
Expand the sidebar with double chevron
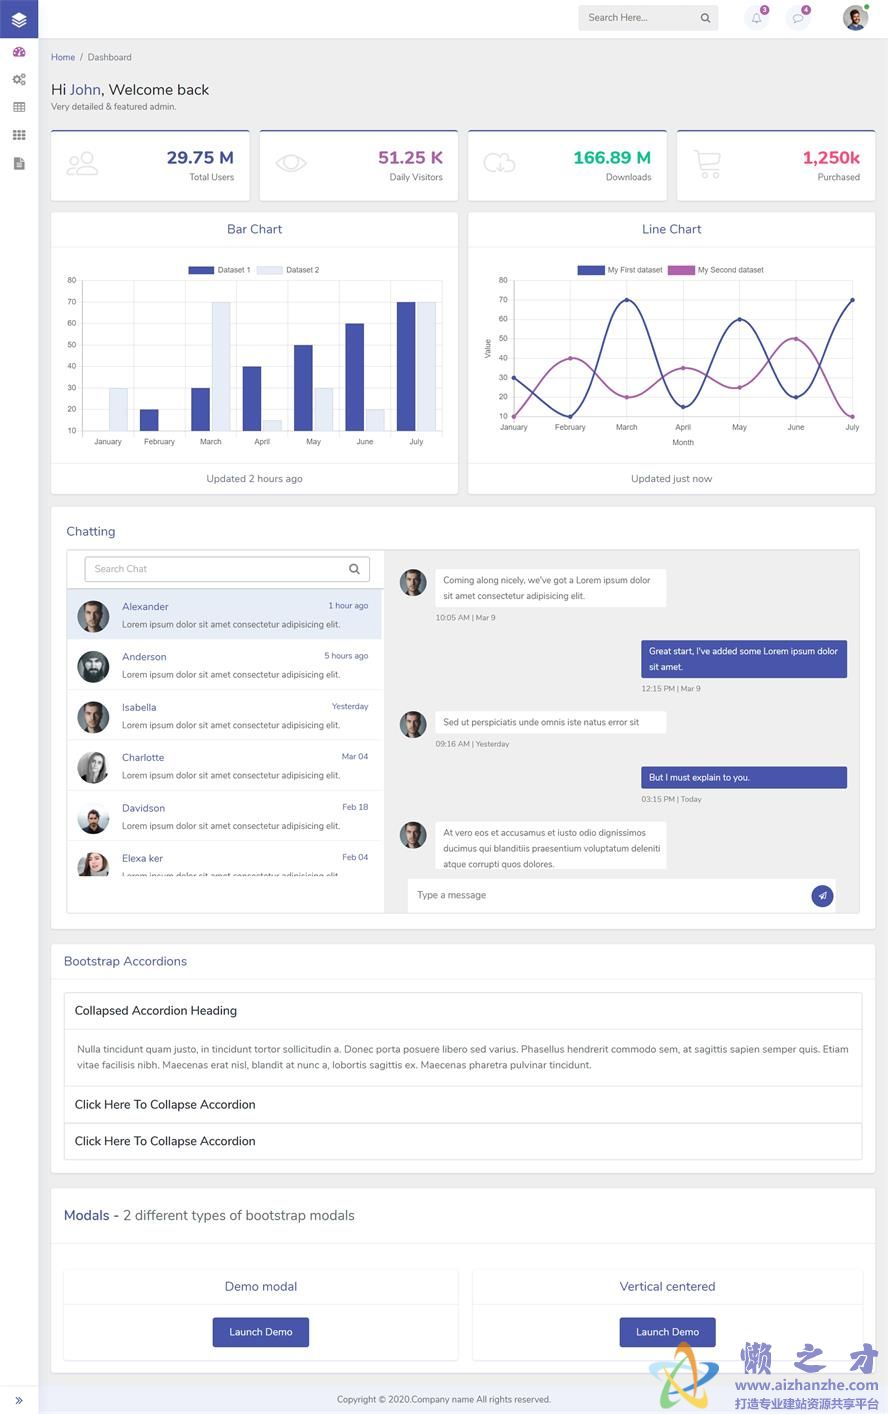point(19,1400)
